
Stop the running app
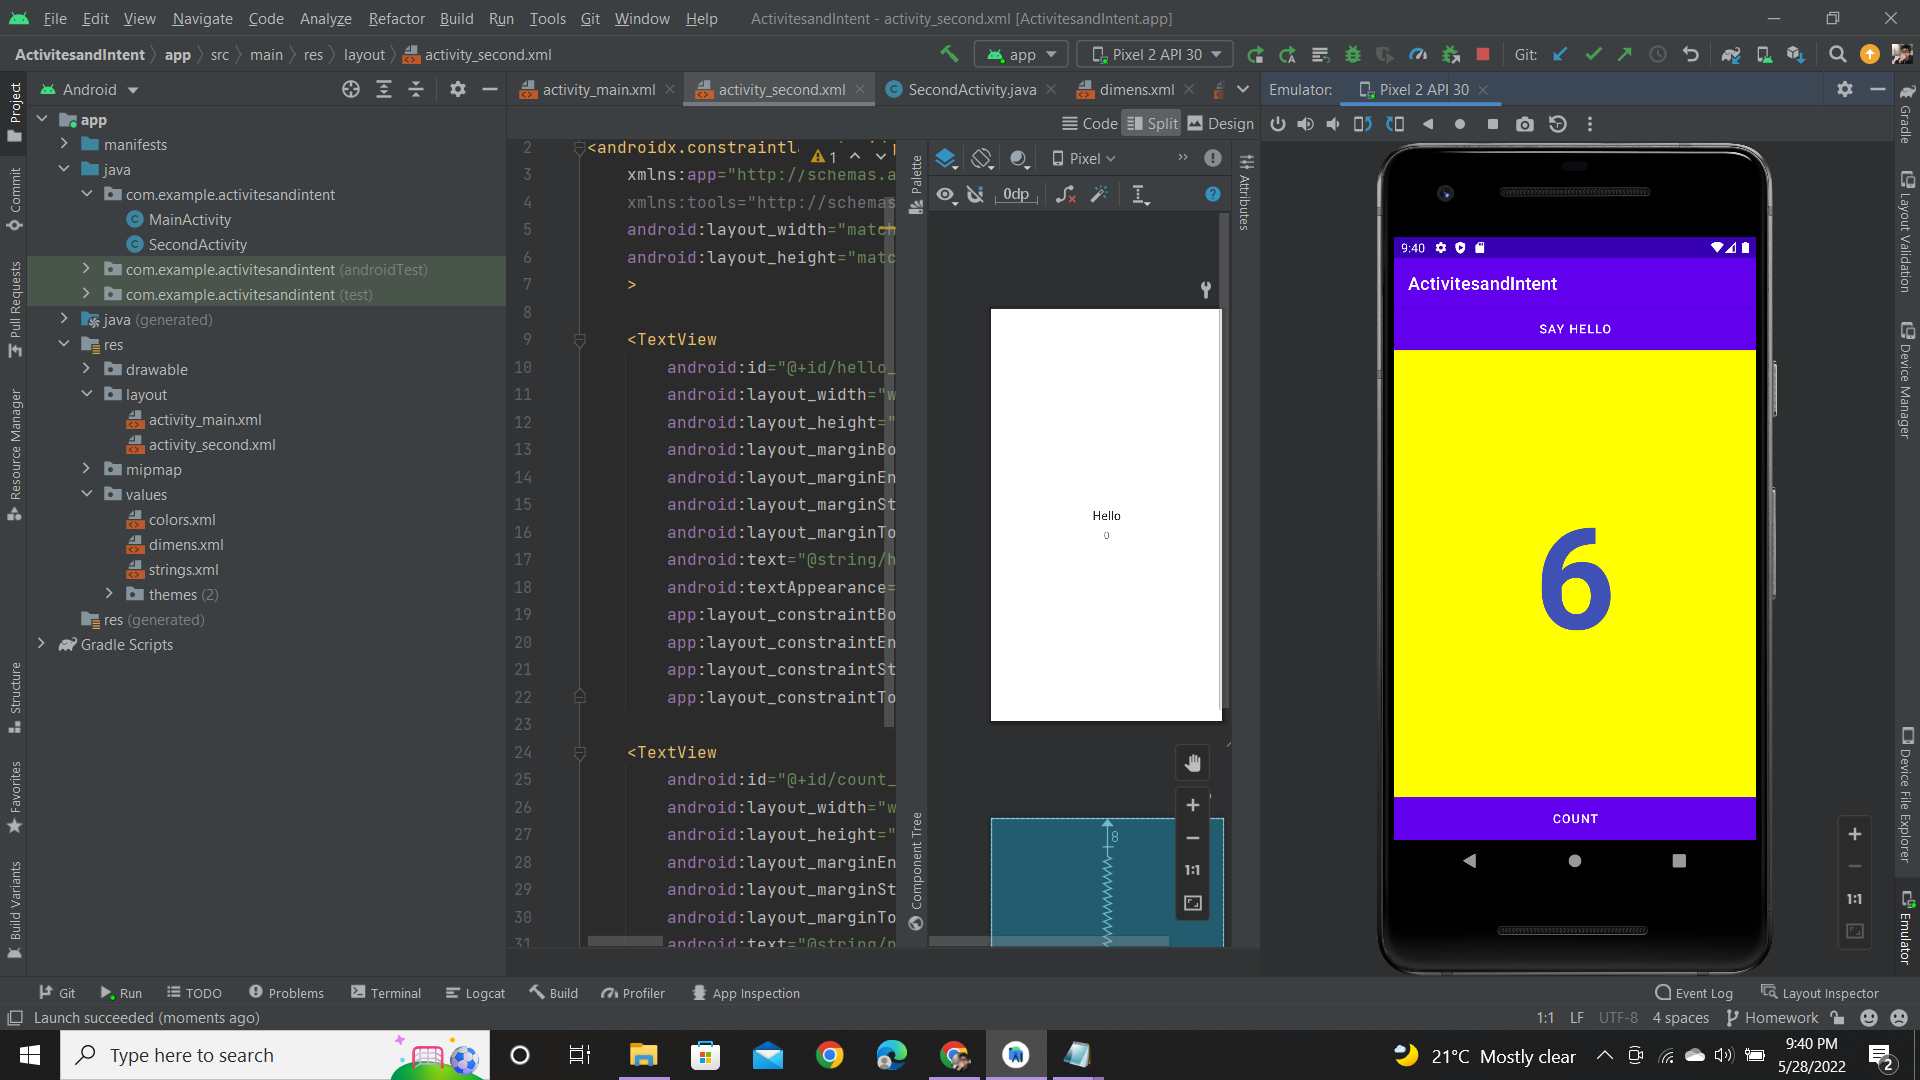click(x=1483, y=54)
